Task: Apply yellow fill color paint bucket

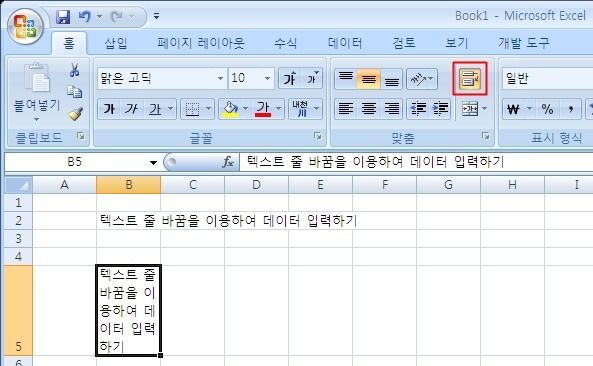Action: coord(230,109)
